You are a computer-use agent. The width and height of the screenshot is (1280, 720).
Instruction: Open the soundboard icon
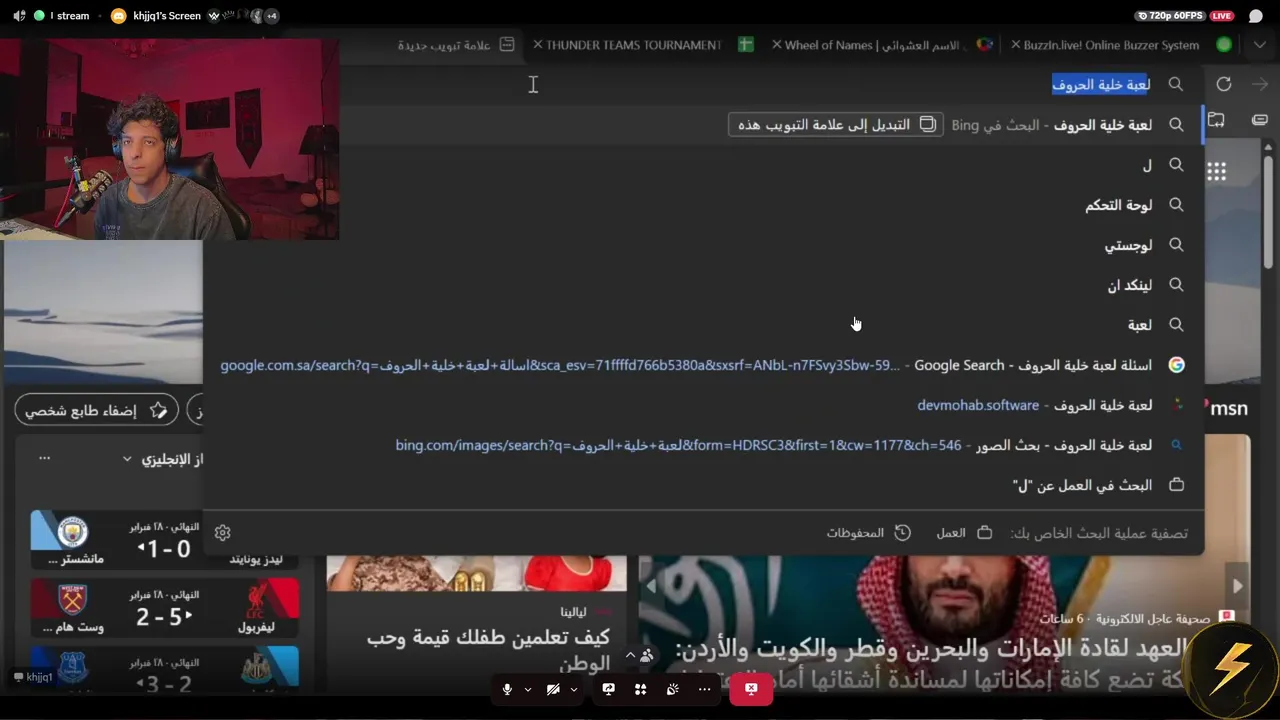click(x=672, y=689)
